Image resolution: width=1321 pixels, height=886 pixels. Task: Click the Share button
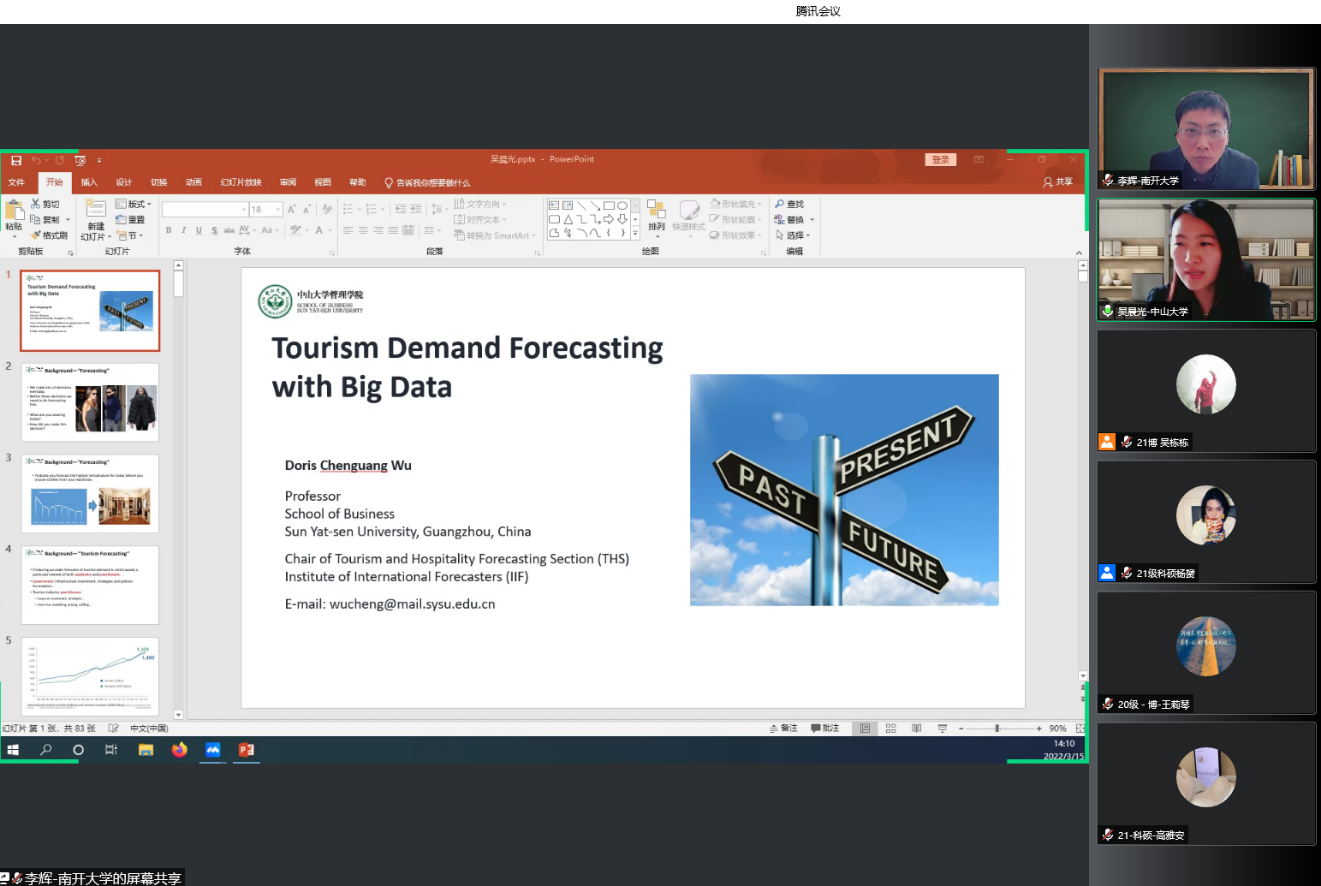tap(1058, 182)
